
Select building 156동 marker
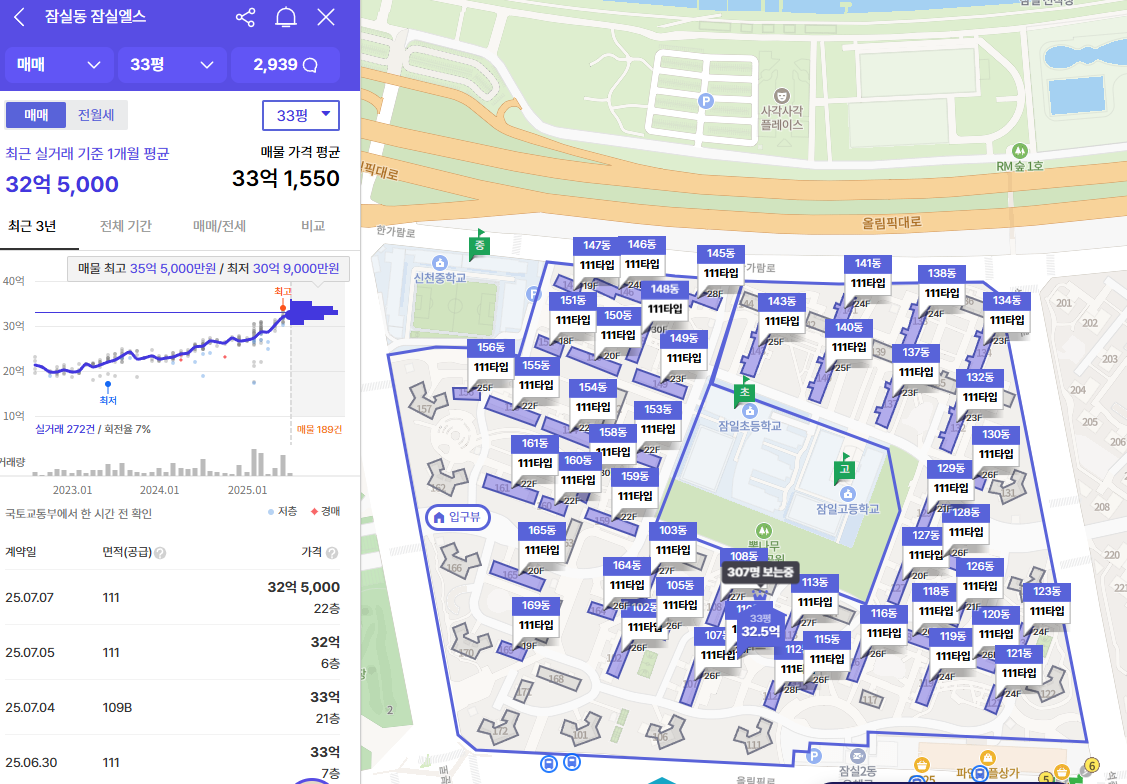click(491, 357)
